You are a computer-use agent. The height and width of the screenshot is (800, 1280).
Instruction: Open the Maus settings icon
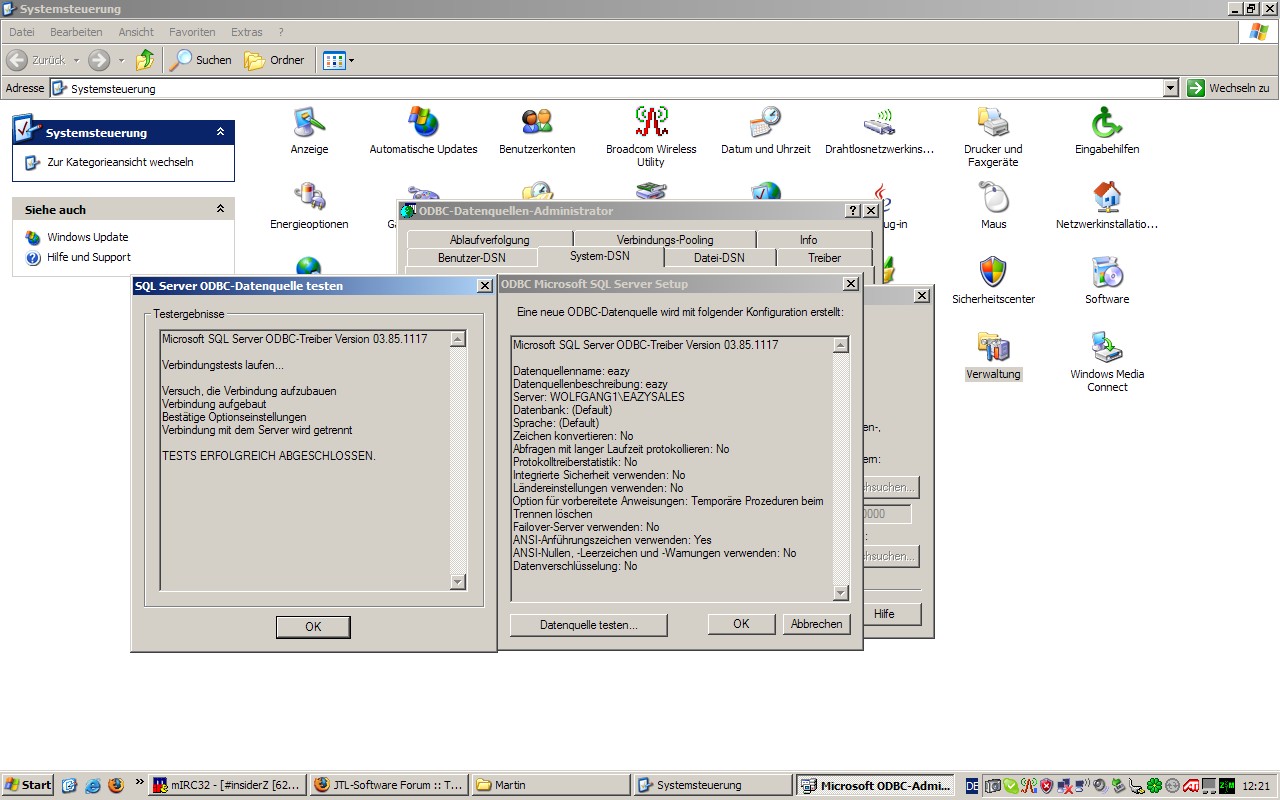993,198
